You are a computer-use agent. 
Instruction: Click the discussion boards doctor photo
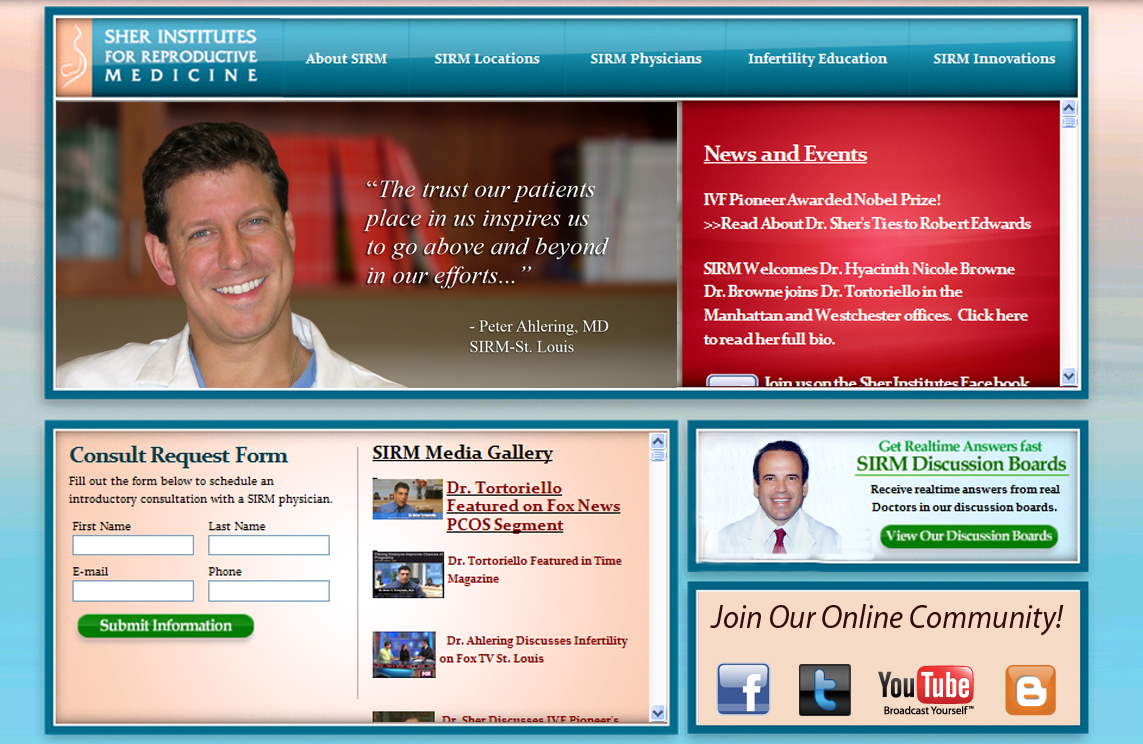click(x=778, y=498)
